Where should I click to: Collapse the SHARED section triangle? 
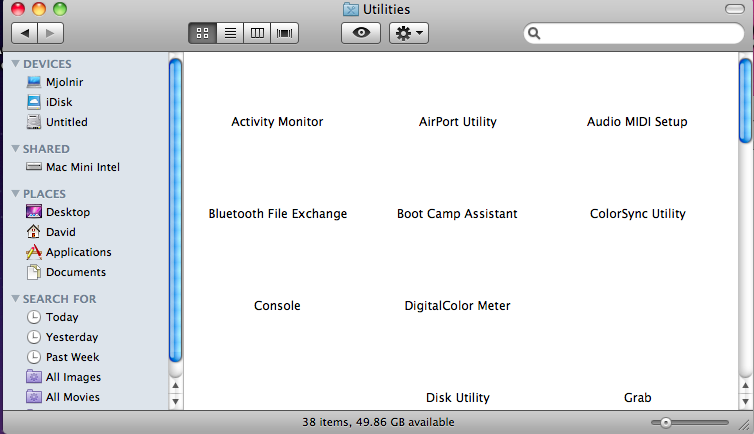coord(15,149)
